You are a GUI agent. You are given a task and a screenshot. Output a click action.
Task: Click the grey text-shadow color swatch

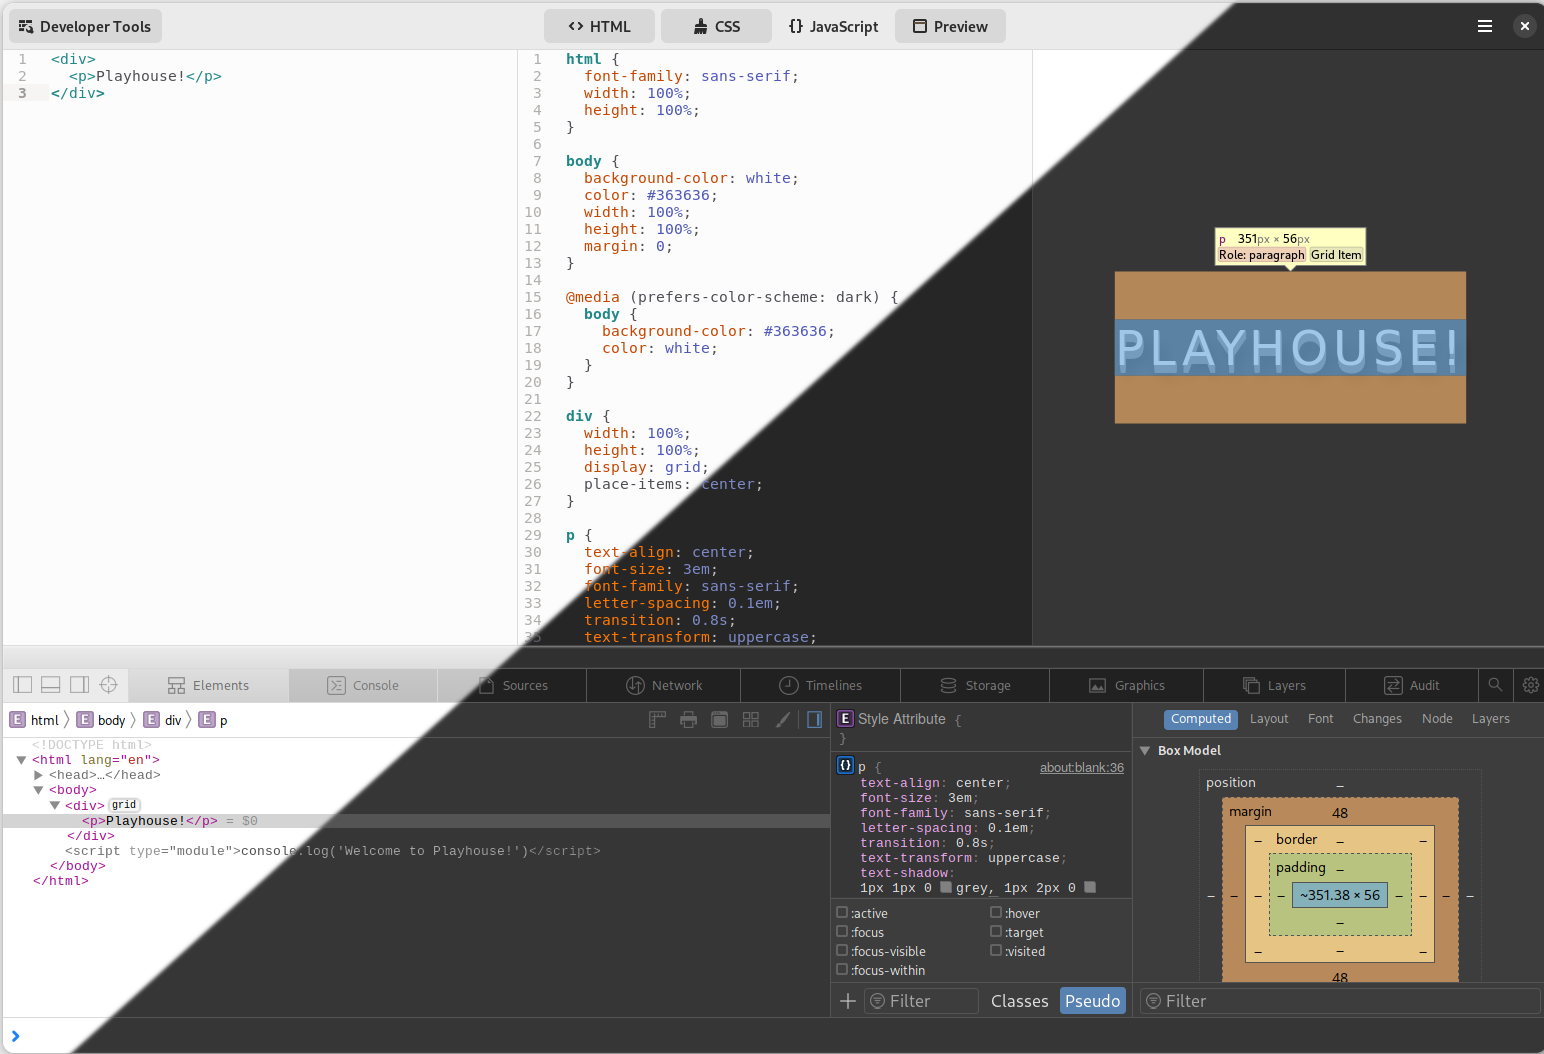pos(946,888)
